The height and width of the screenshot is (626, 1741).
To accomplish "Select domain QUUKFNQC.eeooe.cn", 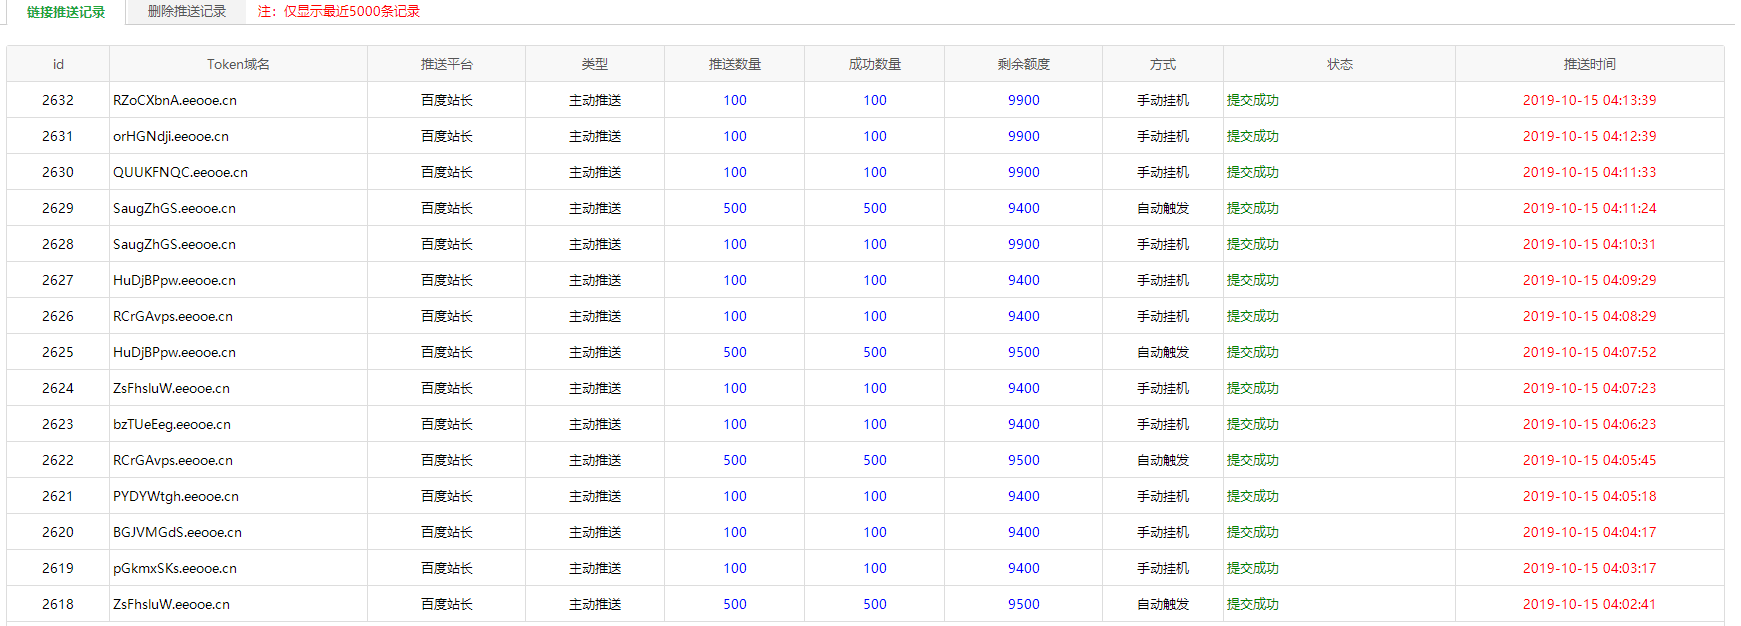I will tap(180, 172).
